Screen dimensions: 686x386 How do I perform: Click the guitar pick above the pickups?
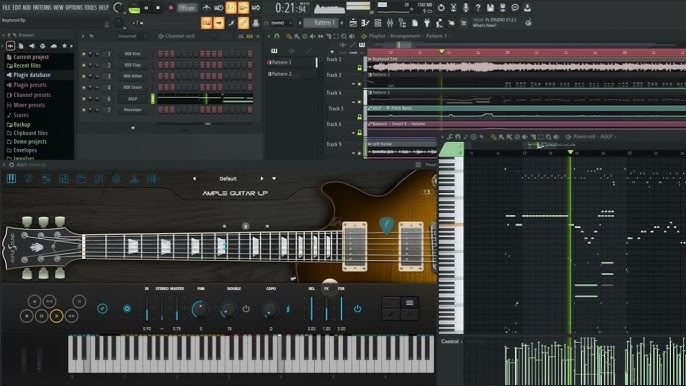click(386, 225)
